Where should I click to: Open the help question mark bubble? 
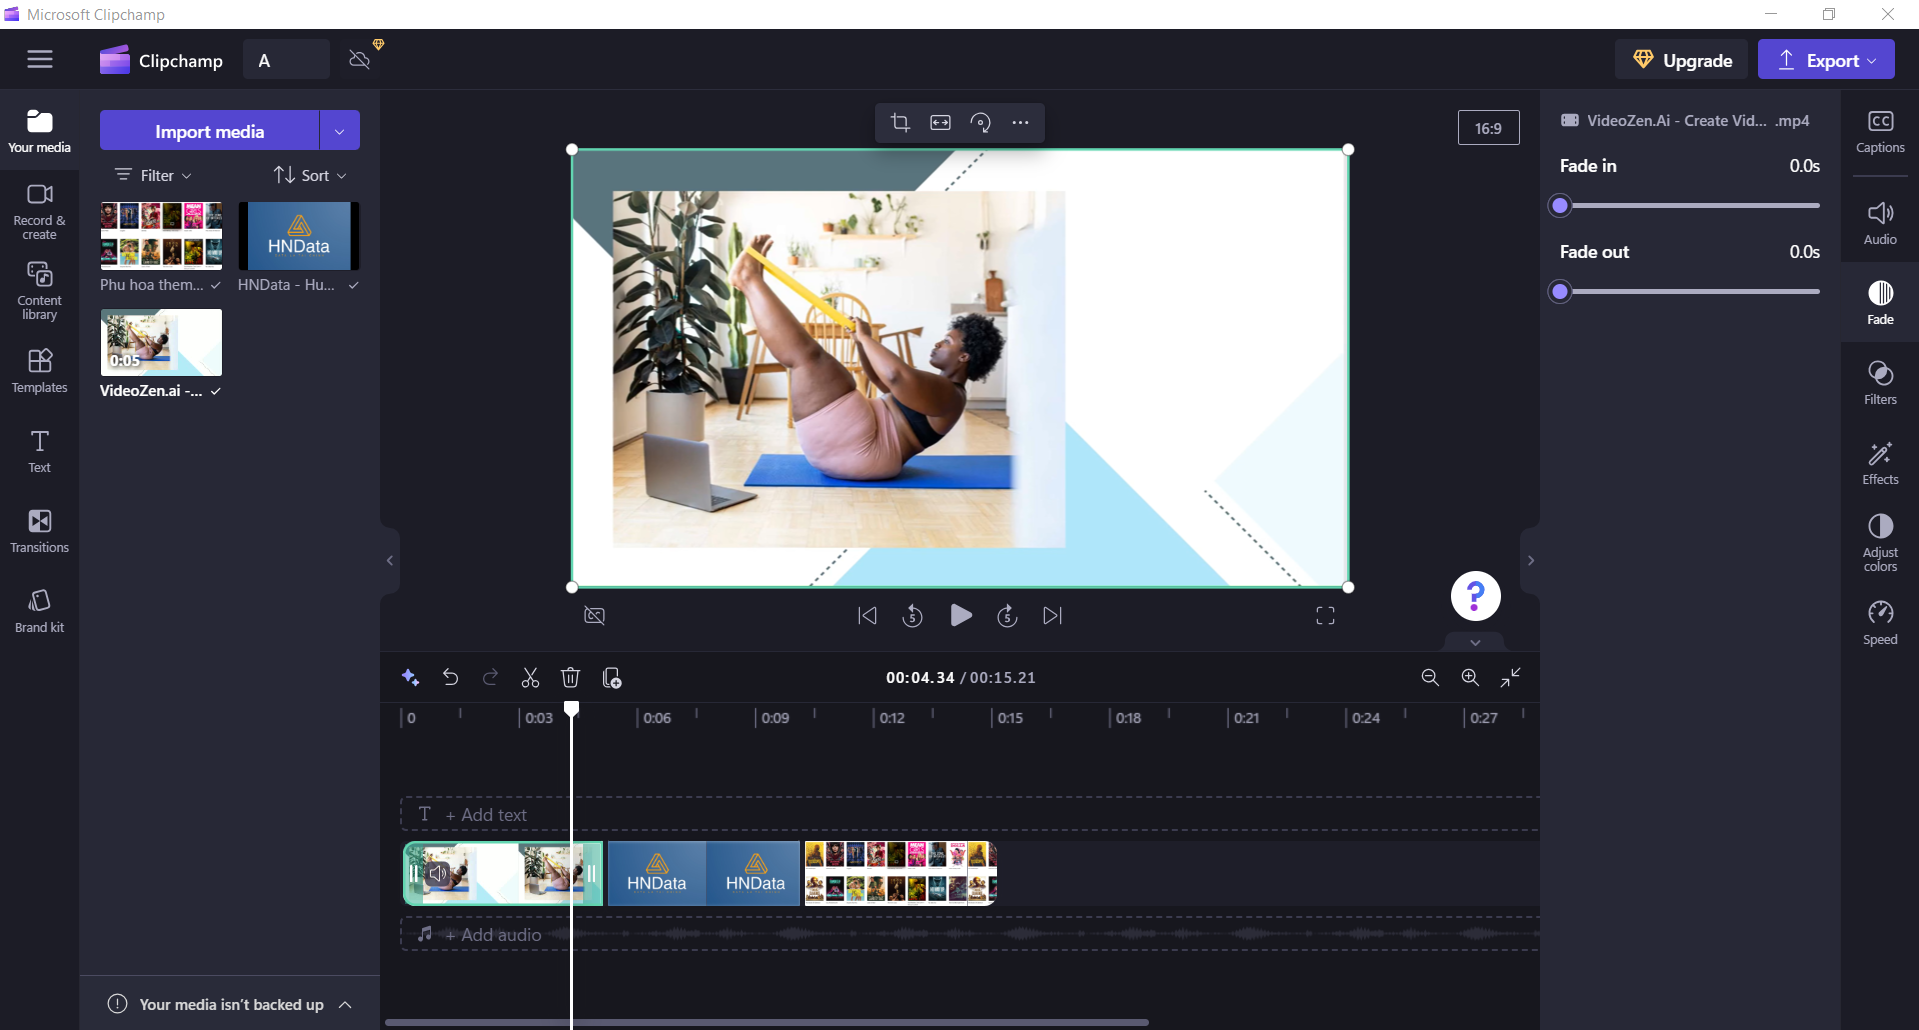pos(1475,596)
